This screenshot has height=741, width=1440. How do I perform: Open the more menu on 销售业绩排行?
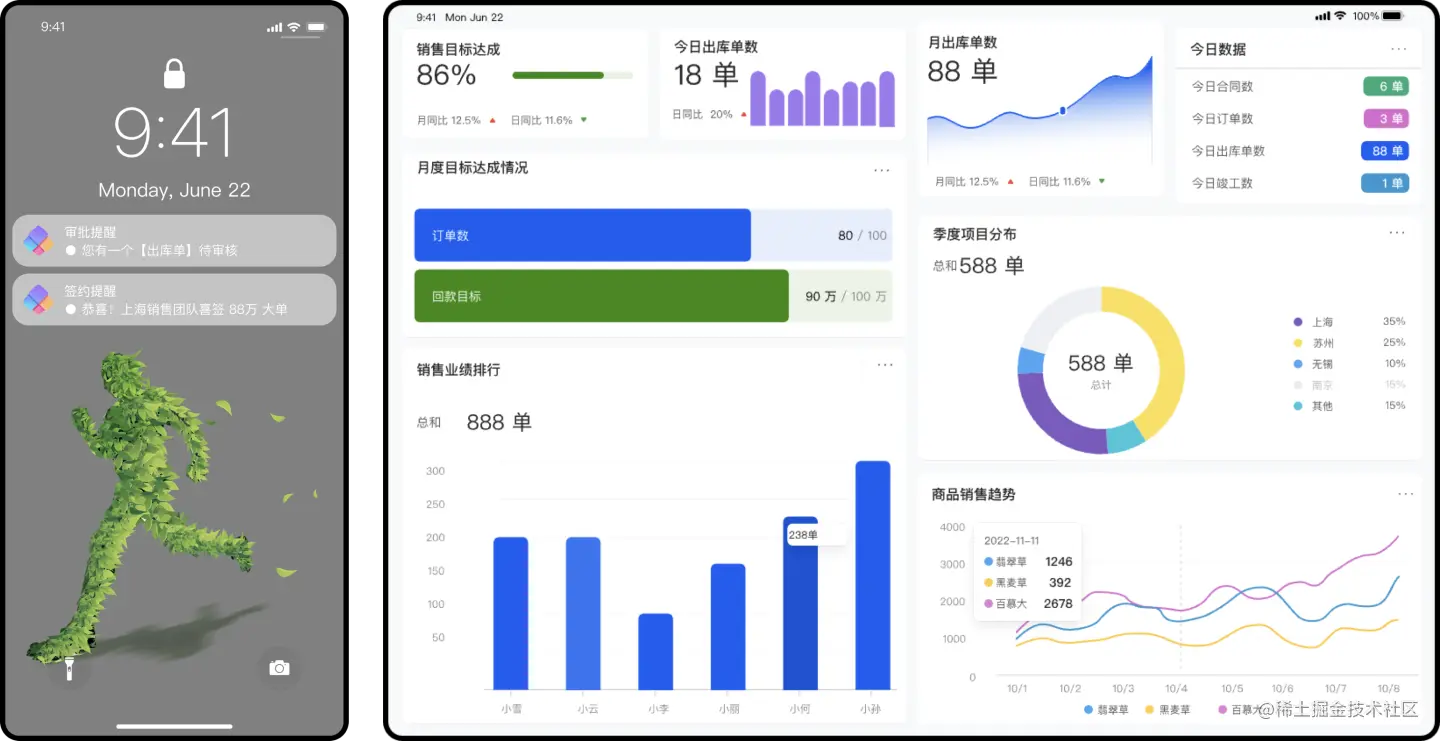coord(885,365)
